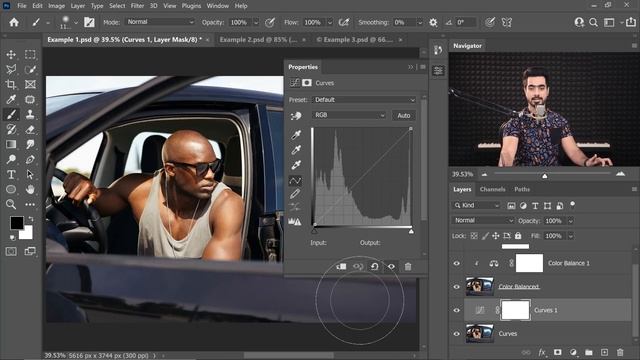Viewport: 640px width, 360px height.
Task: Click the Navigator zoom percentage field
Action: click(x=462, y=174)
